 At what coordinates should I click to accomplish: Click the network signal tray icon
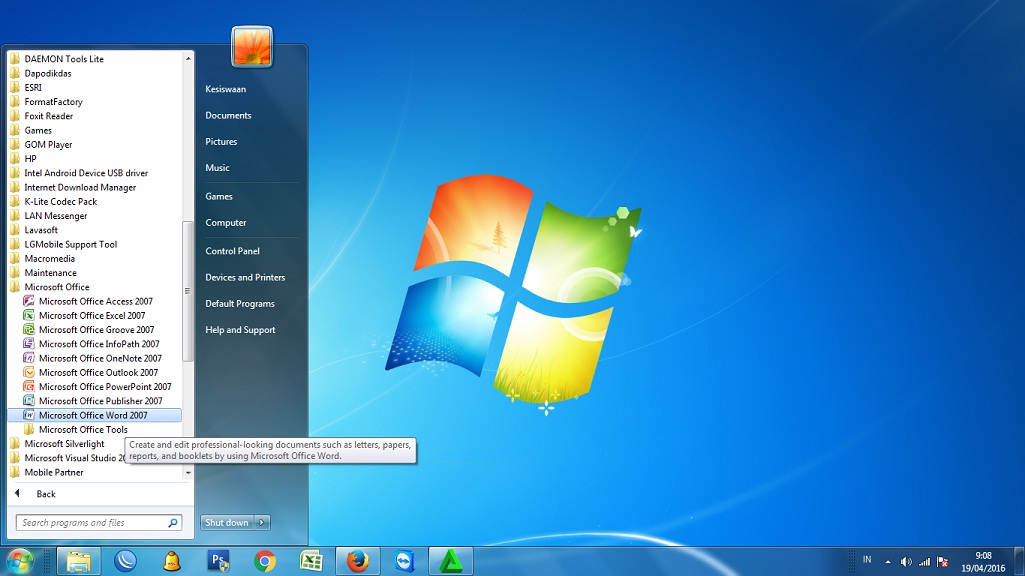(x=924, y=562)
